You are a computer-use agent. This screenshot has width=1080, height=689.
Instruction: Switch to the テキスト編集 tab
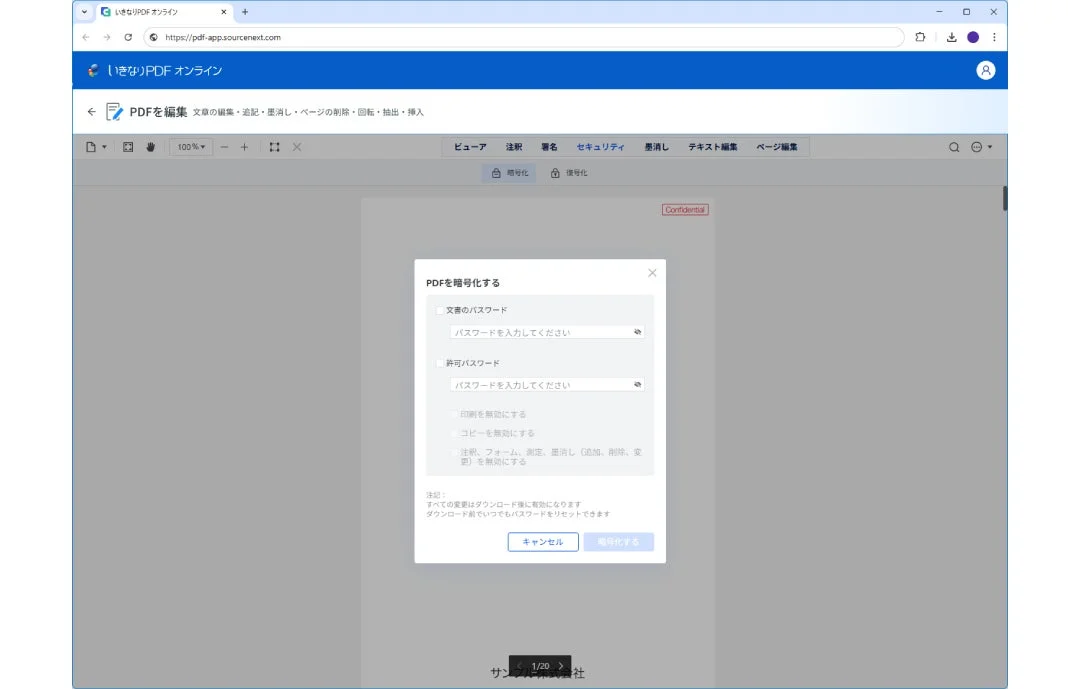[x=712, y=146]
